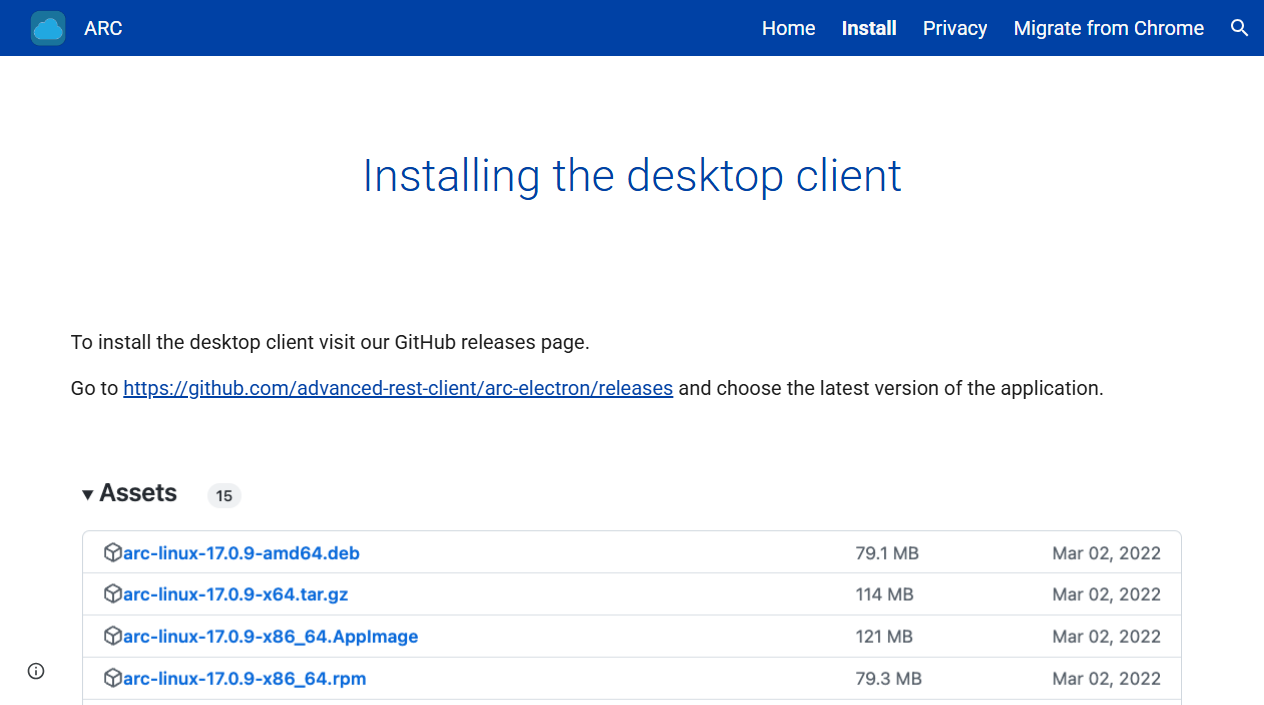Click the tar.gz archive download link
This screenshot has height=705, width=1264.
point(234,594)
